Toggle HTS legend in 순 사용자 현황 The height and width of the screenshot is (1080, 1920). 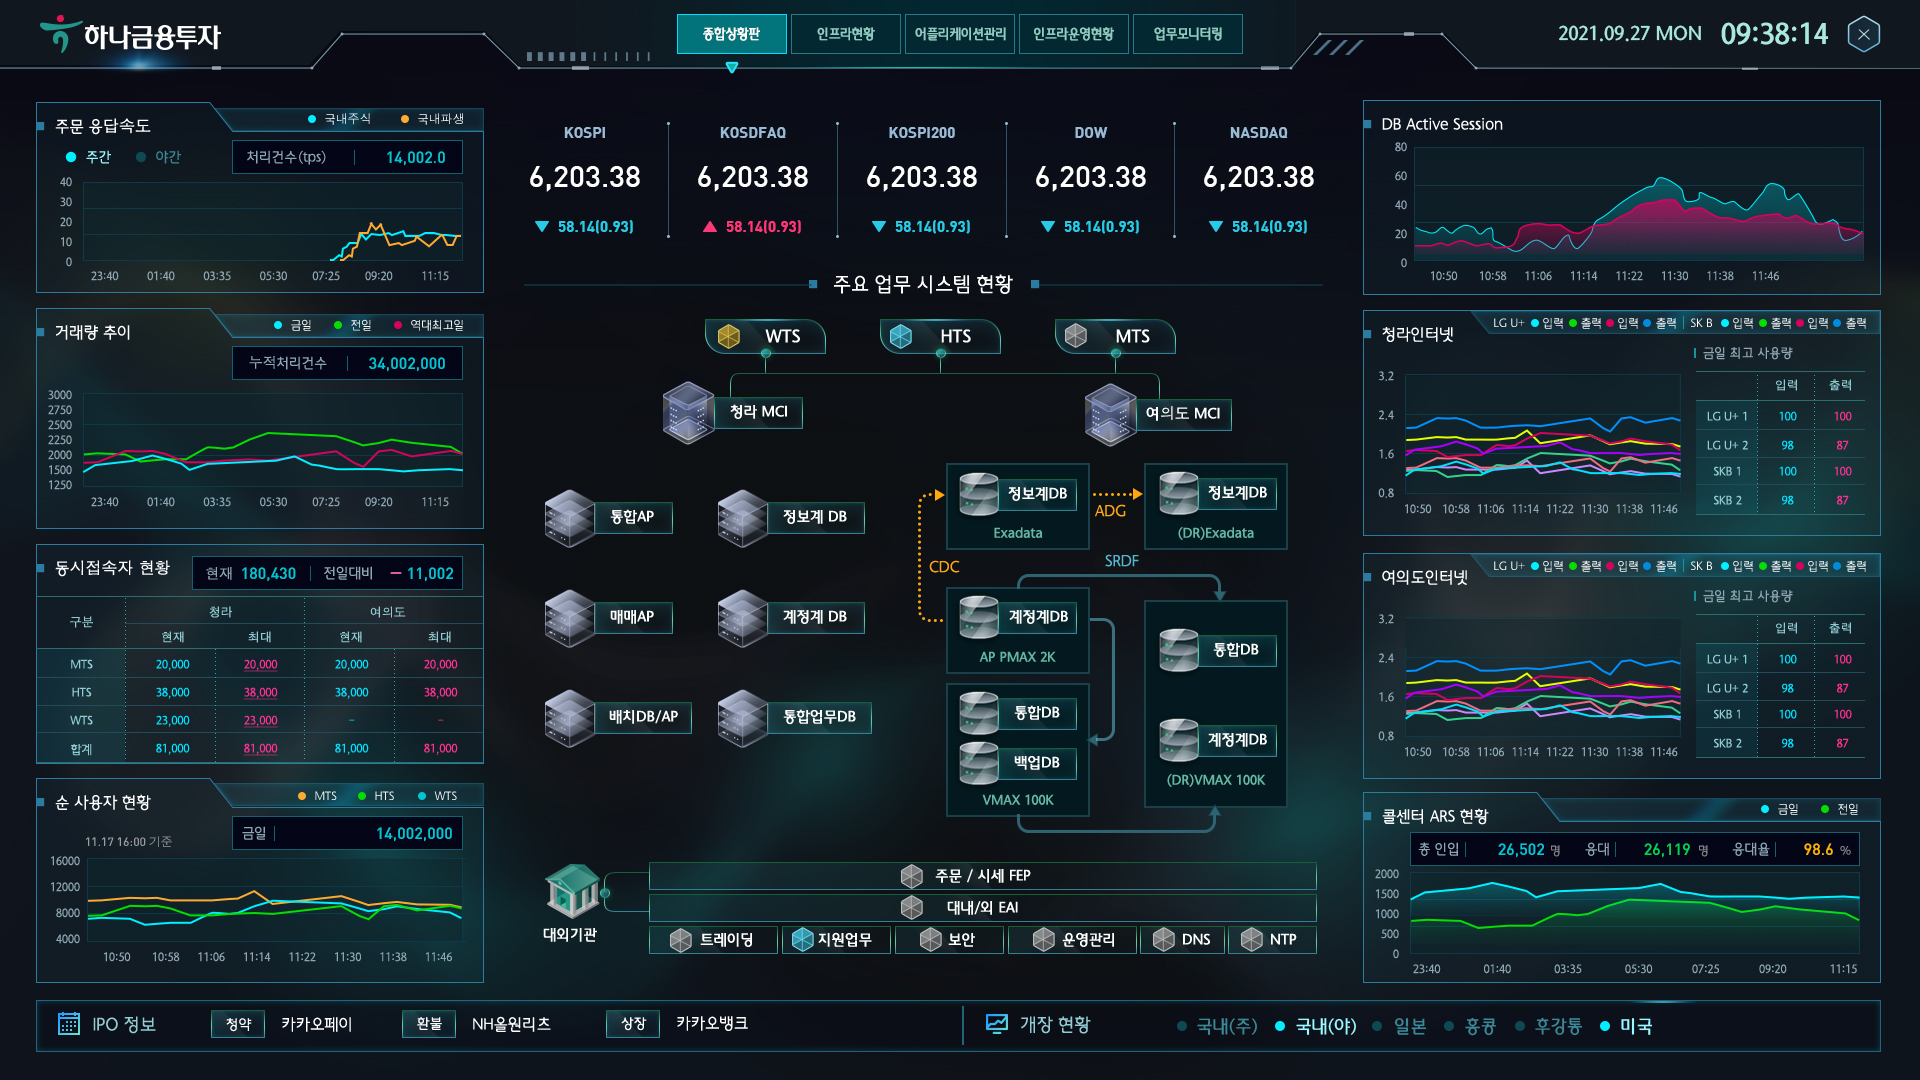tap(376, 796)
